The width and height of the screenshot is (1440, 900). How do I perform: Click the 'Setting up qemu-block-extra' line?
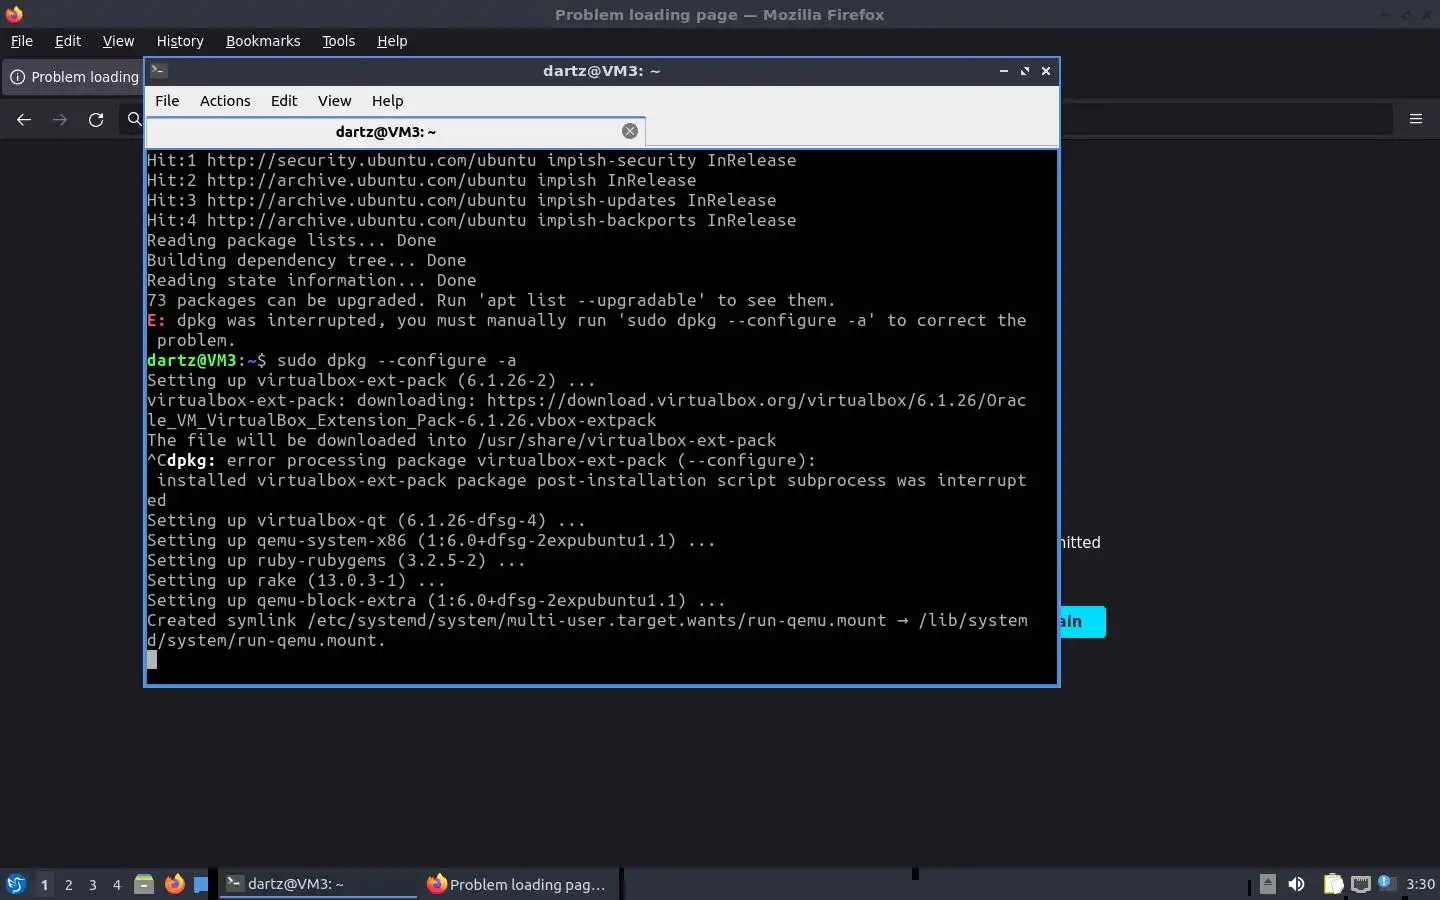click(436, 600)
